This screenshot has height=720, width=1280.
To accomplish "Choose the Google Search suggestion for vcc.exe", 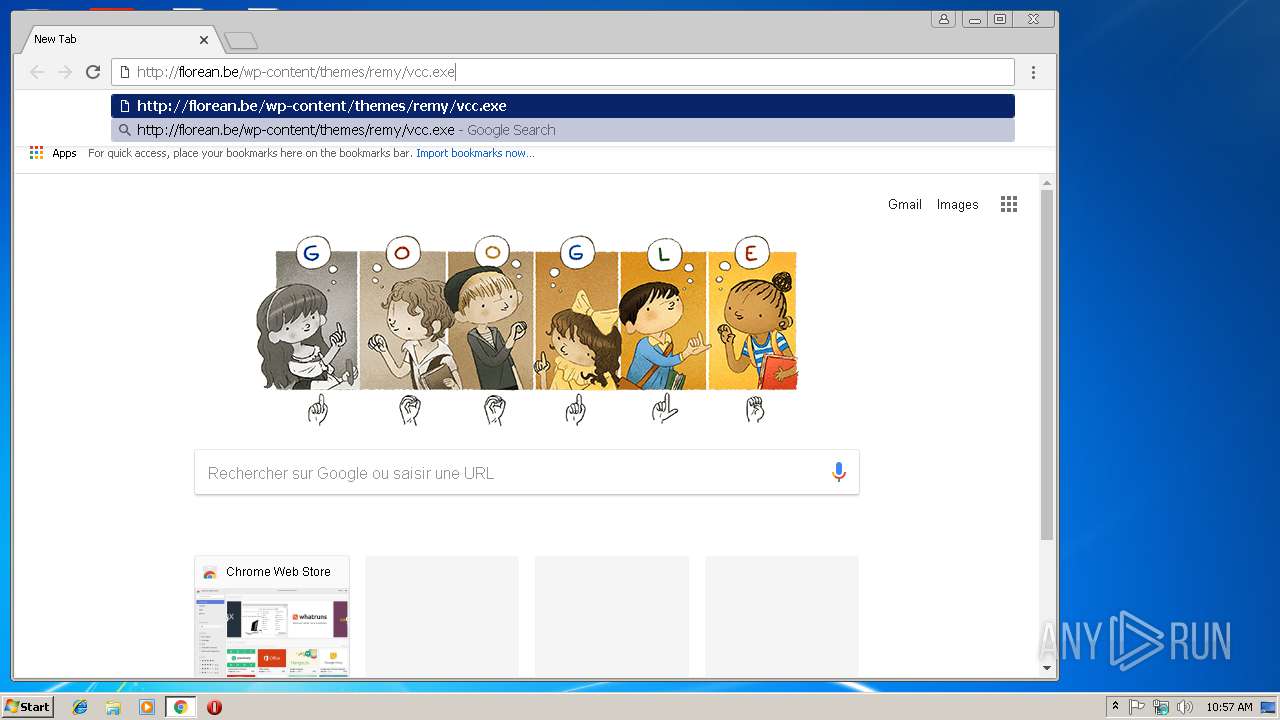I will tap(563, 130).
